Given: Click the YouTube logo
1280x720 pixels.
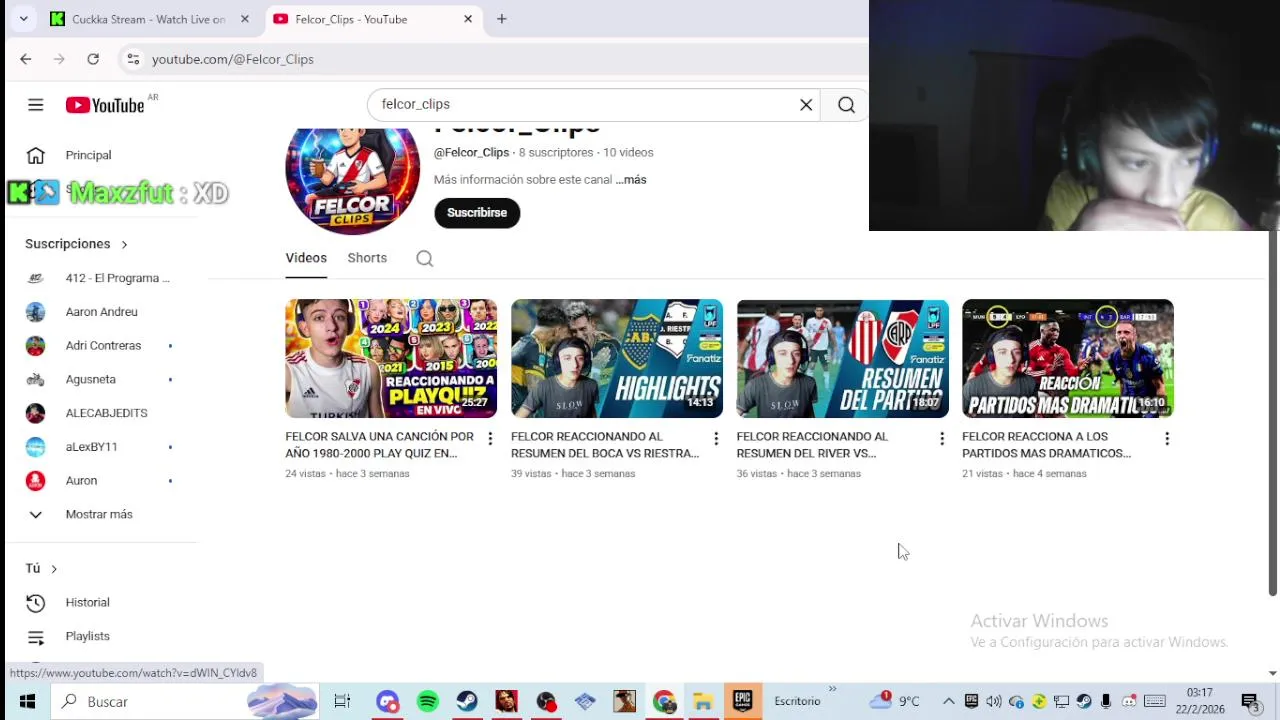Looking at the screenshot, I should click(x=105, y=105).
